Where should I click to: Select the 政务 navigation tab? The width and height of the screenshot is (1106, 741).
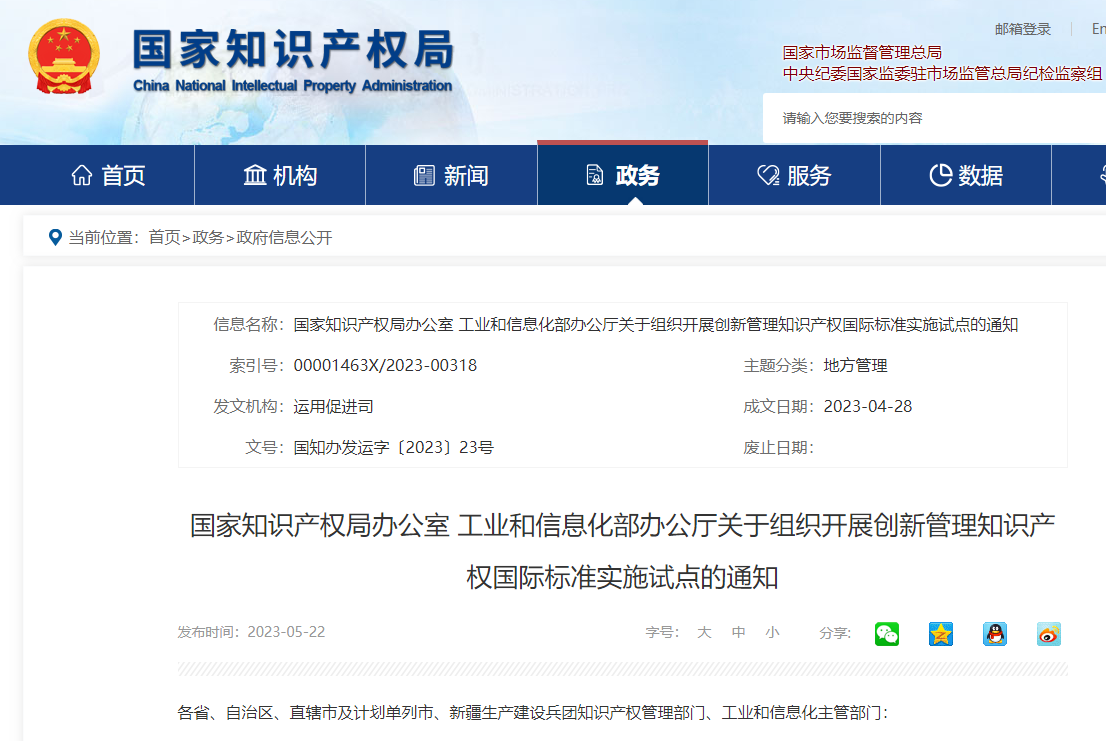click(x=623, y=173)
